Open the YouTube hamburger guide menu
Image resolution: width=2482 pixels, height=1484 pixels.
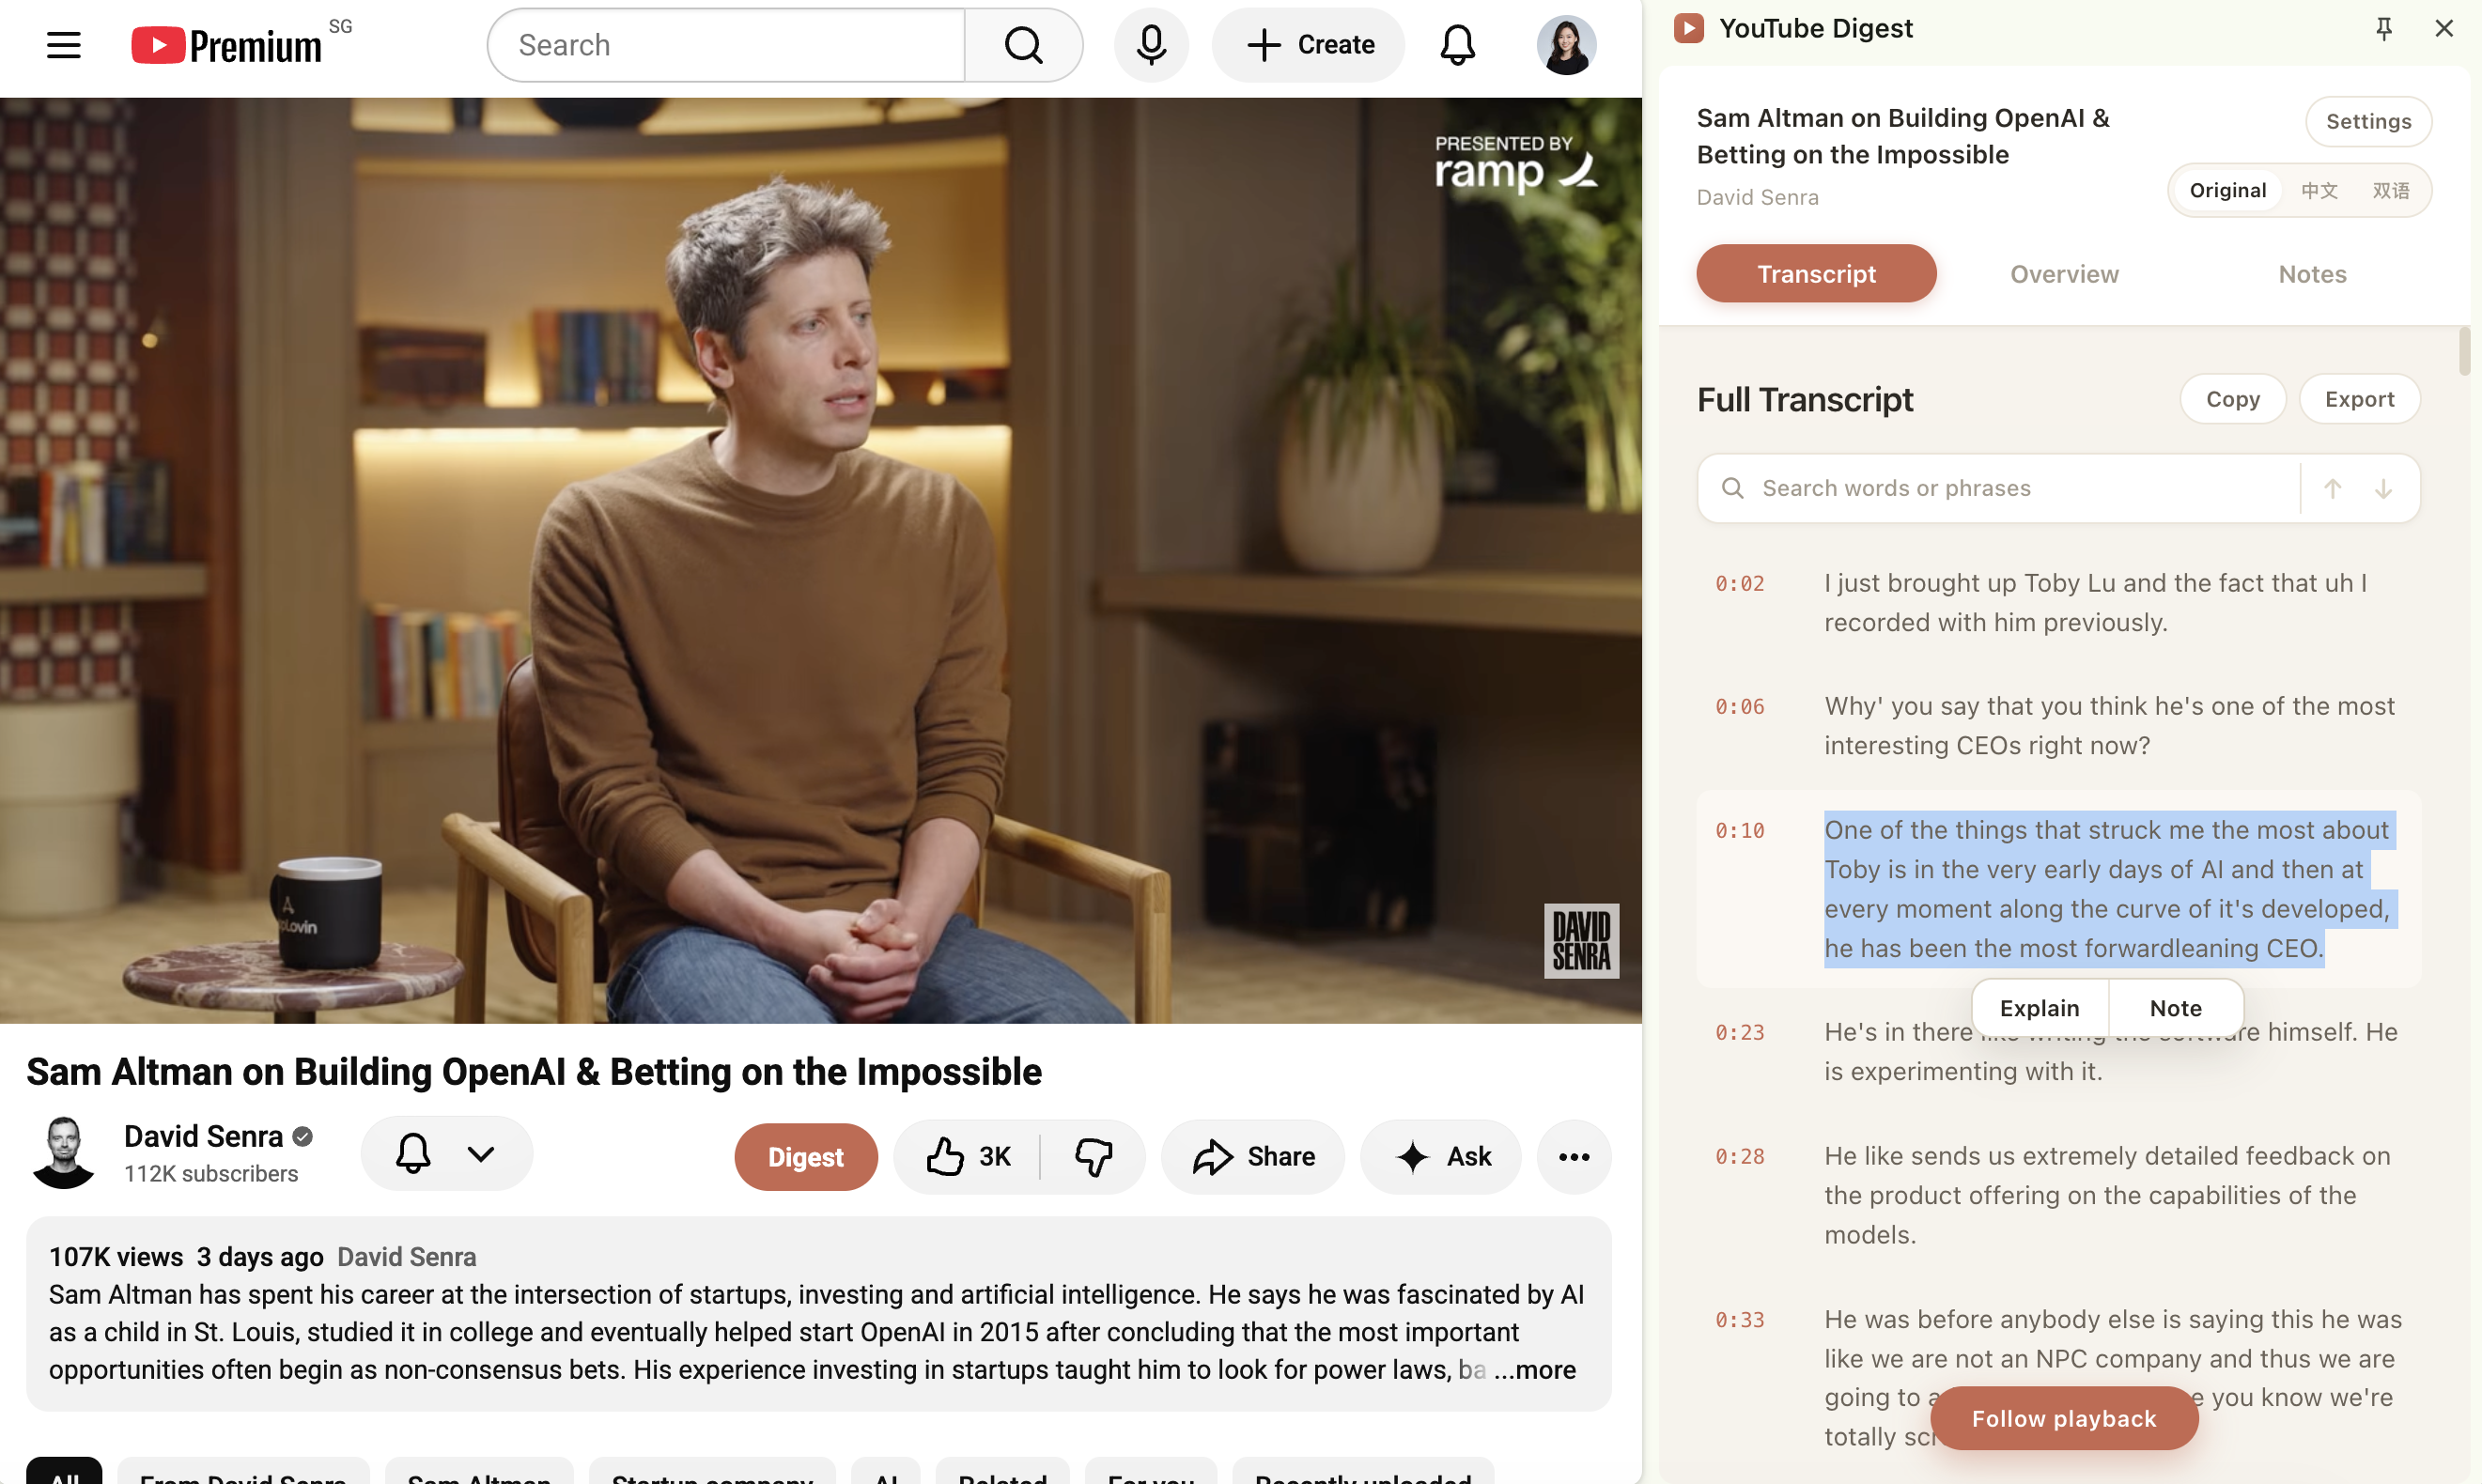[x=63, y=45]
